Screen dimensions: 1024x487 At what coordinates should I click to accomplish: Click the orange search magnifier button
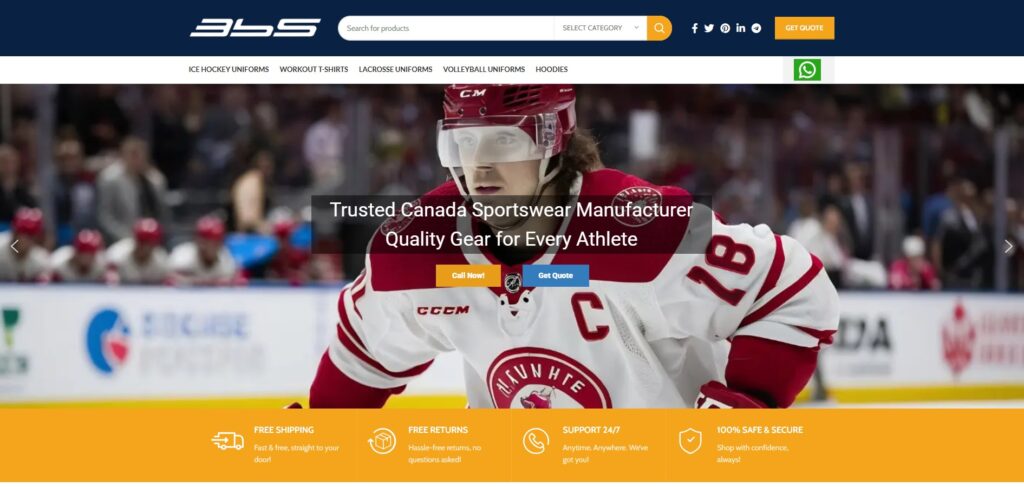[659, 28]
